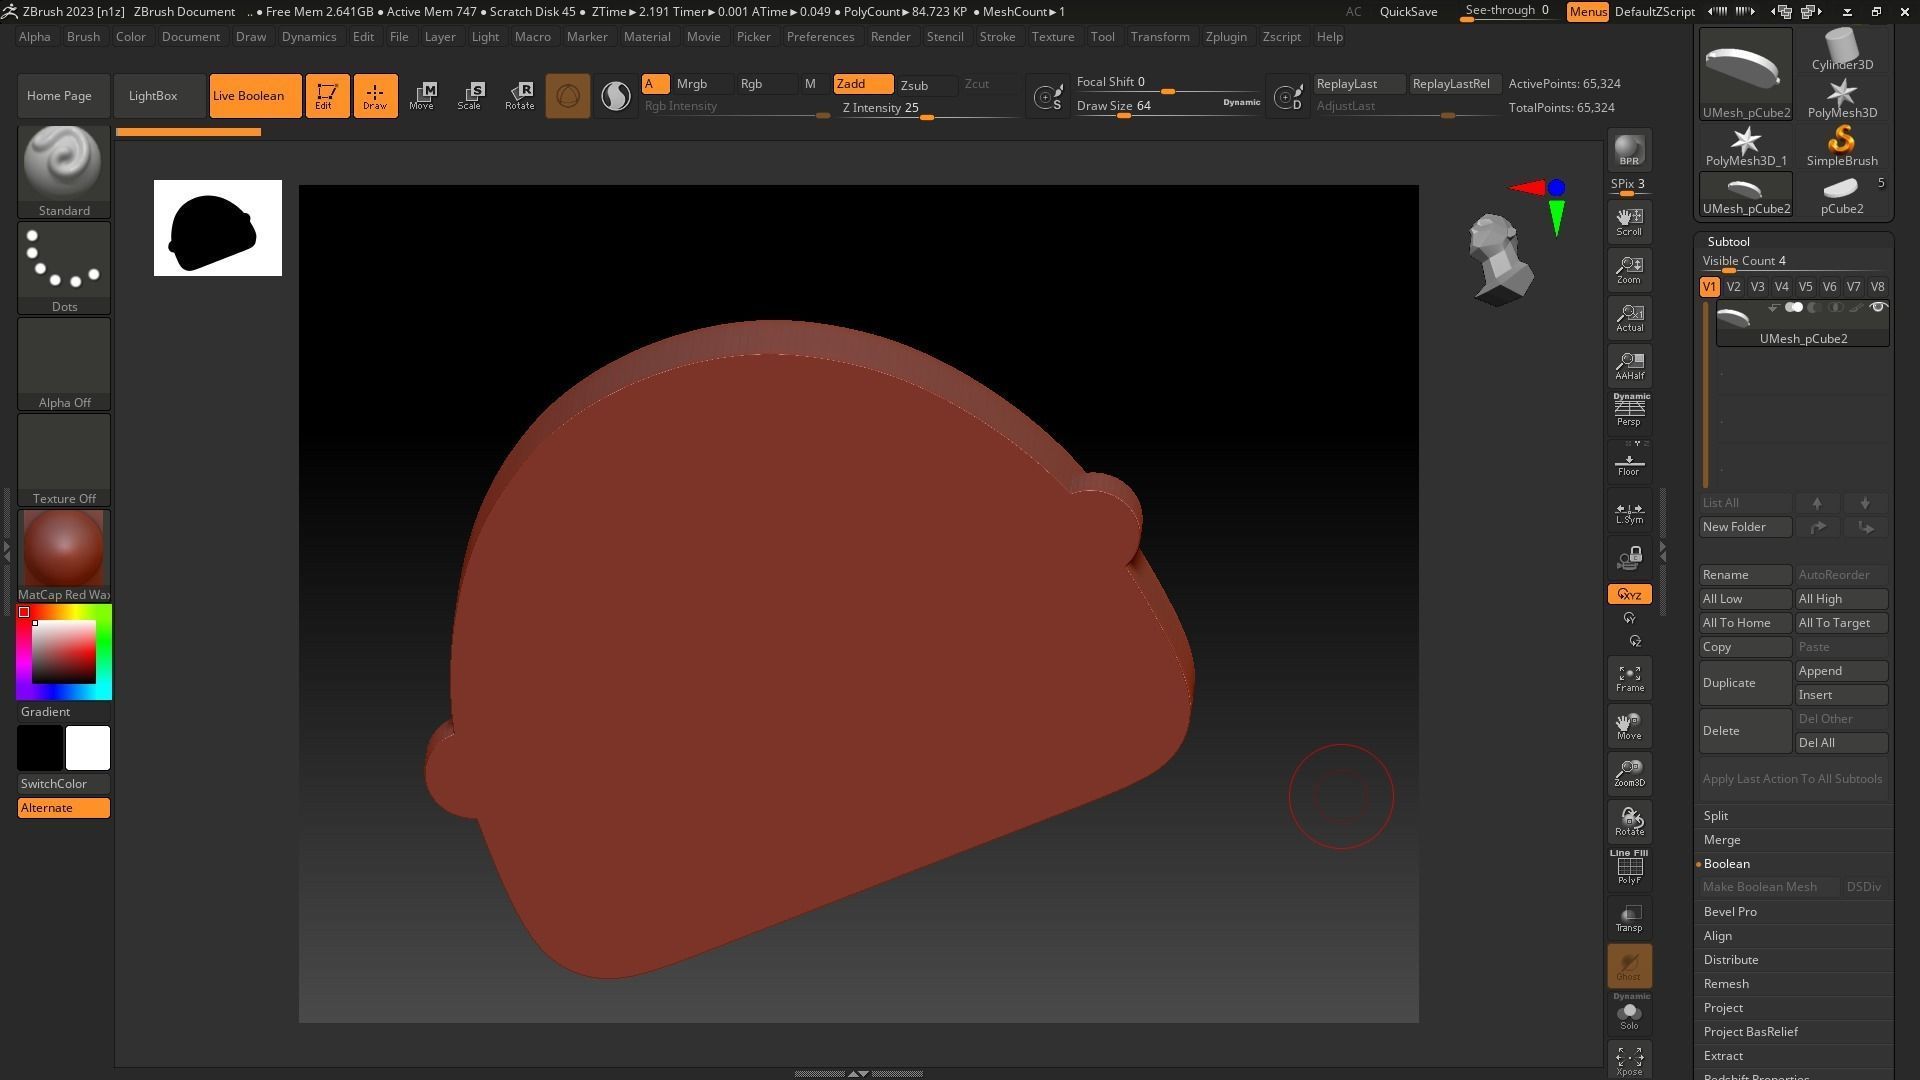Select the Rotate gizmo tool
This screenshot has height=1080, width=1920.
click(x=519, y=96)
